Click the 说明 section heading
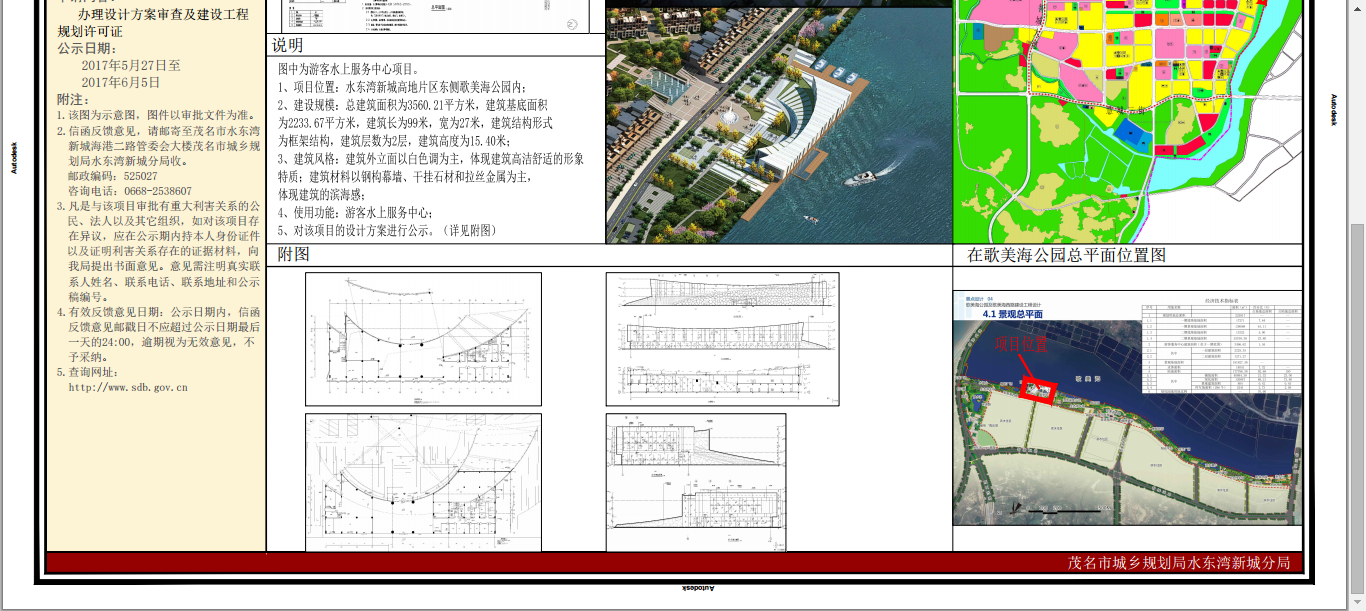The image size is (1366, 611). click(288, 46)
